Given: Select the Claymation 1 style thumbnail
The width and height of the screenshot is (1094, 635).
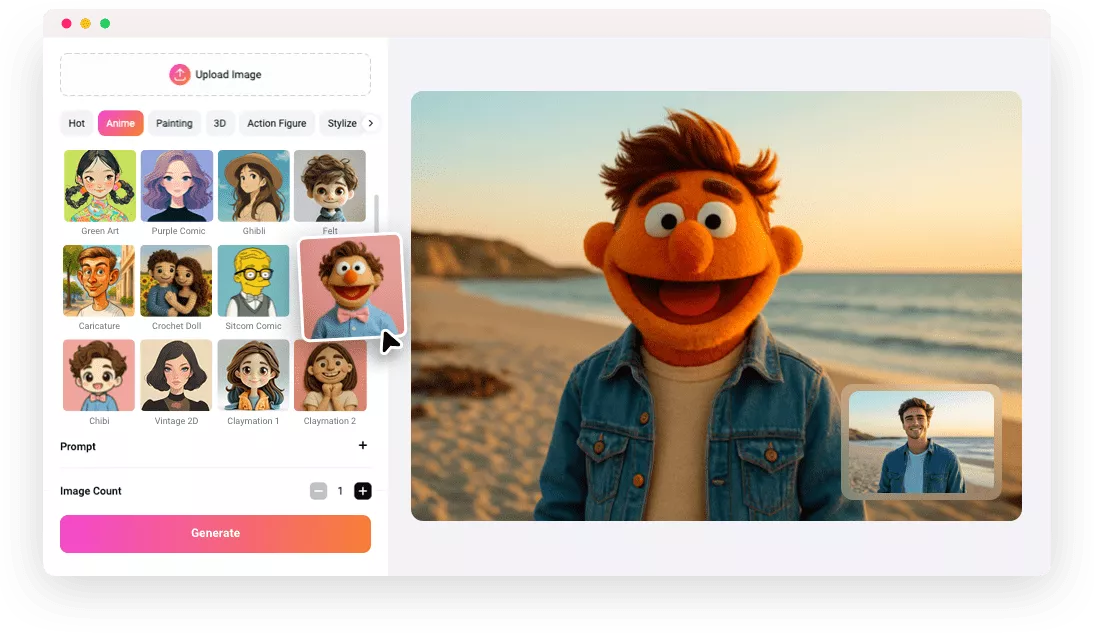Looking at the screenshot, I should (253, 375).
